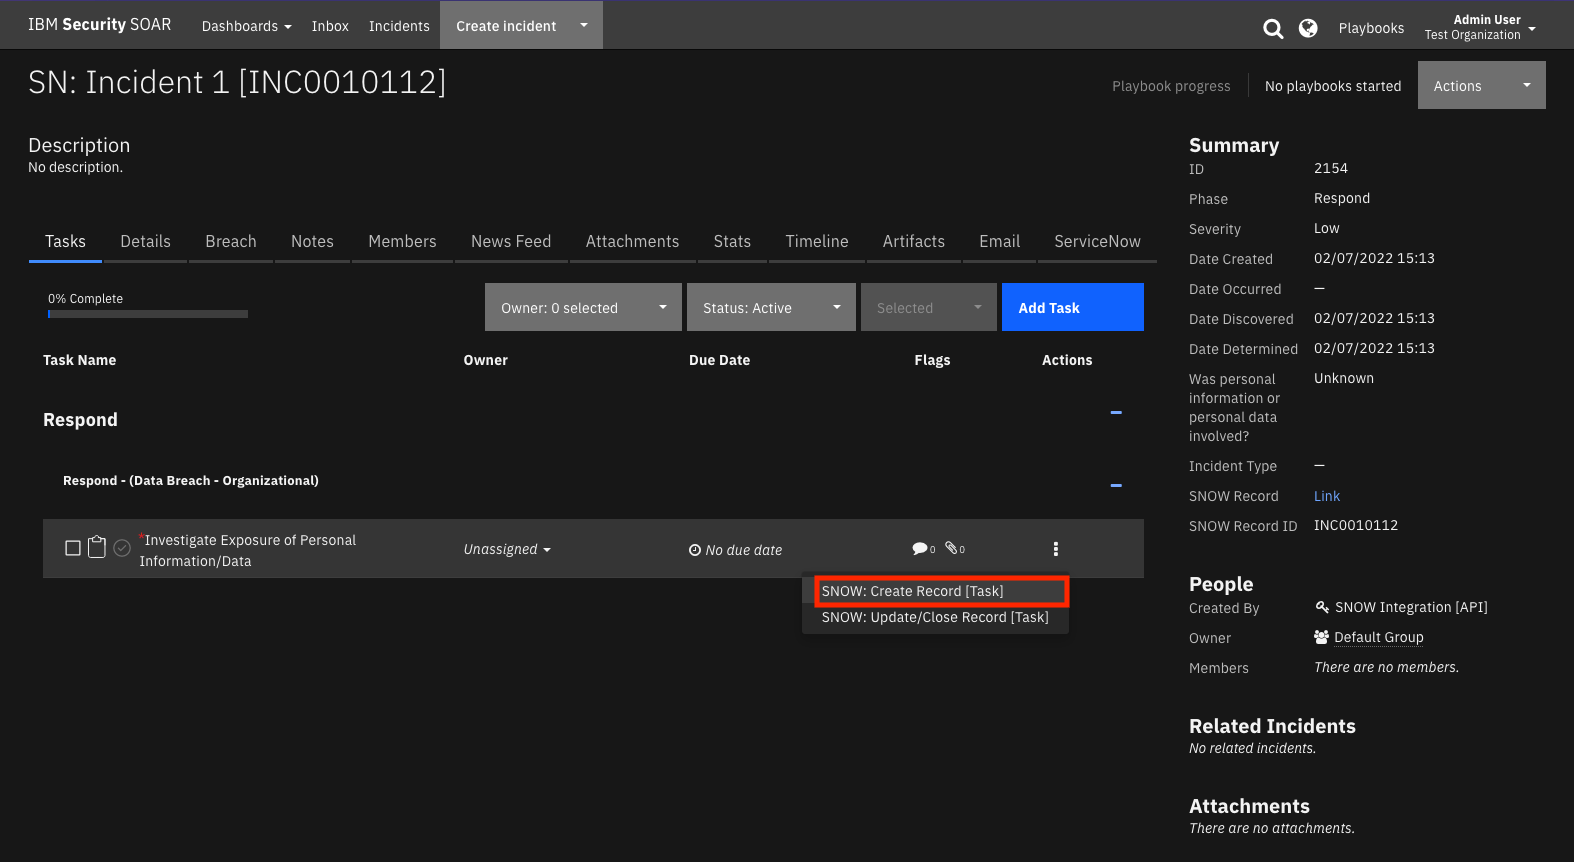The width and height of the screenshot is (1574, 862).
Task: Expand the Create incident dropdown arrow
Action: tap(584, 25)
